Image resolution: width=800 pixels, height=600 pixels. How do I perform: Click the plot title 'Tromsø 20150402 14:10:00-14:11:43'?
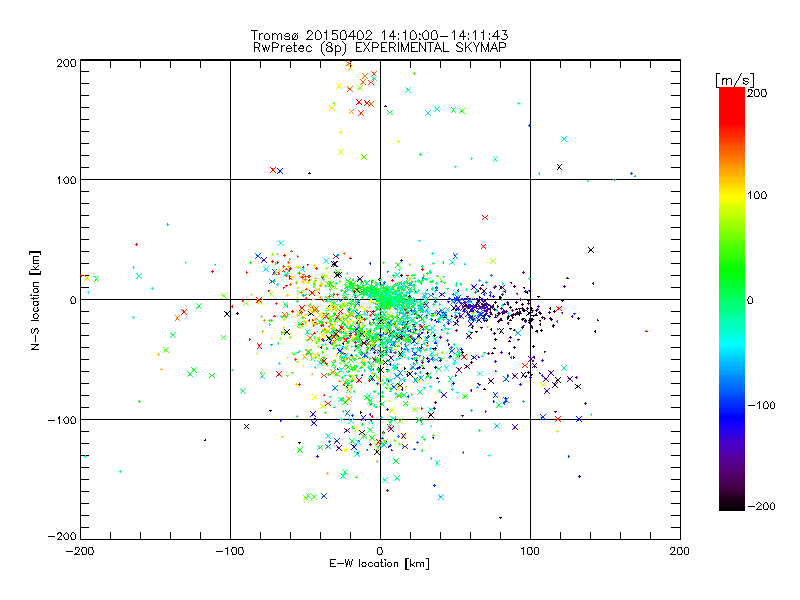point(379,35)
